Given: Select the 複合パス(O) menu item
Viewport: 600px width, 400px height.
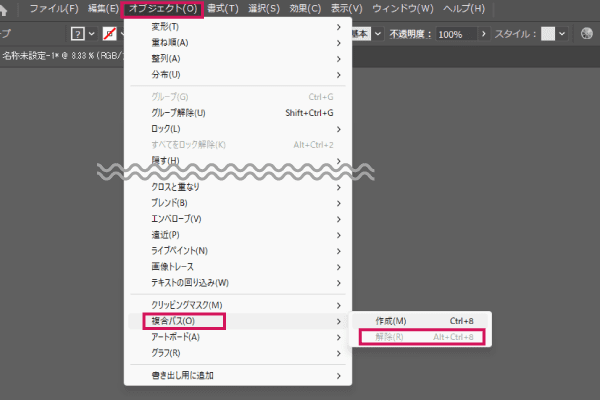Looking at the screenshot, I should pos(238,321).
